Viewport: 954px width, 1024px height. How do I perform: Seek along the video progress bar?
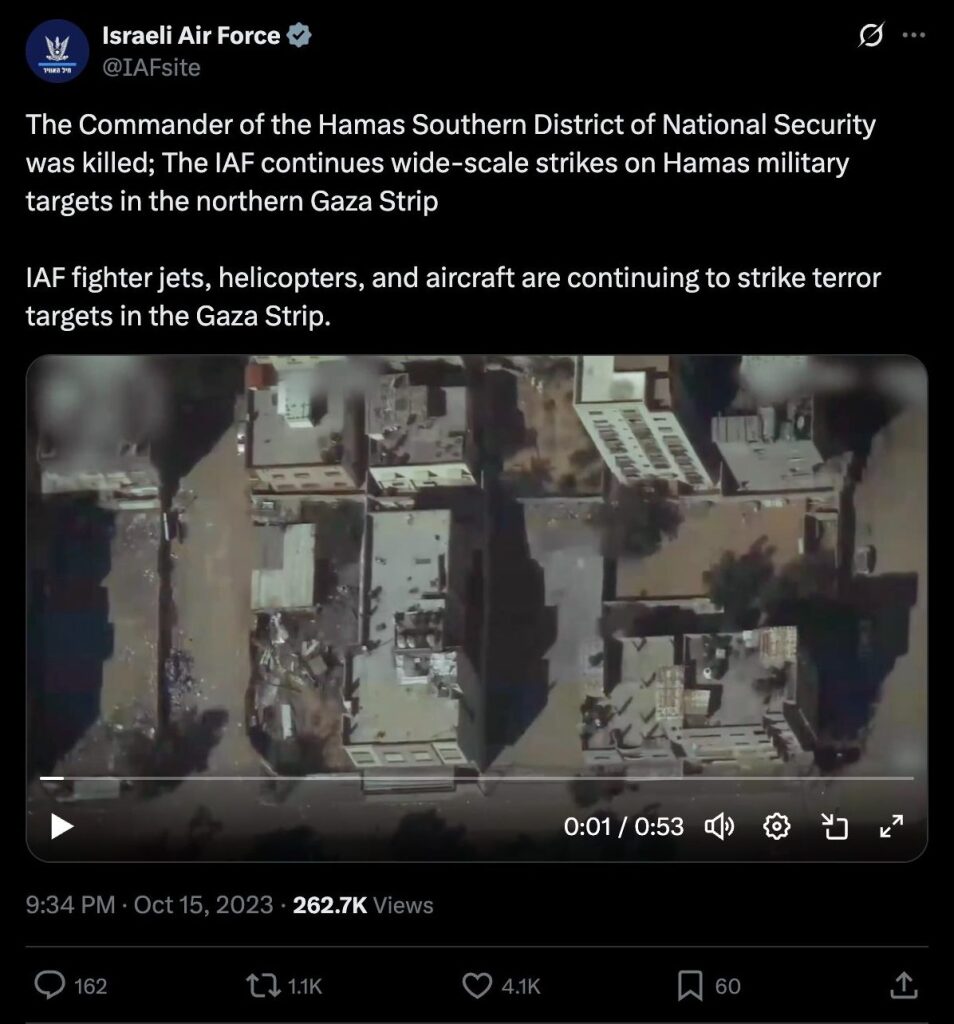477,778
